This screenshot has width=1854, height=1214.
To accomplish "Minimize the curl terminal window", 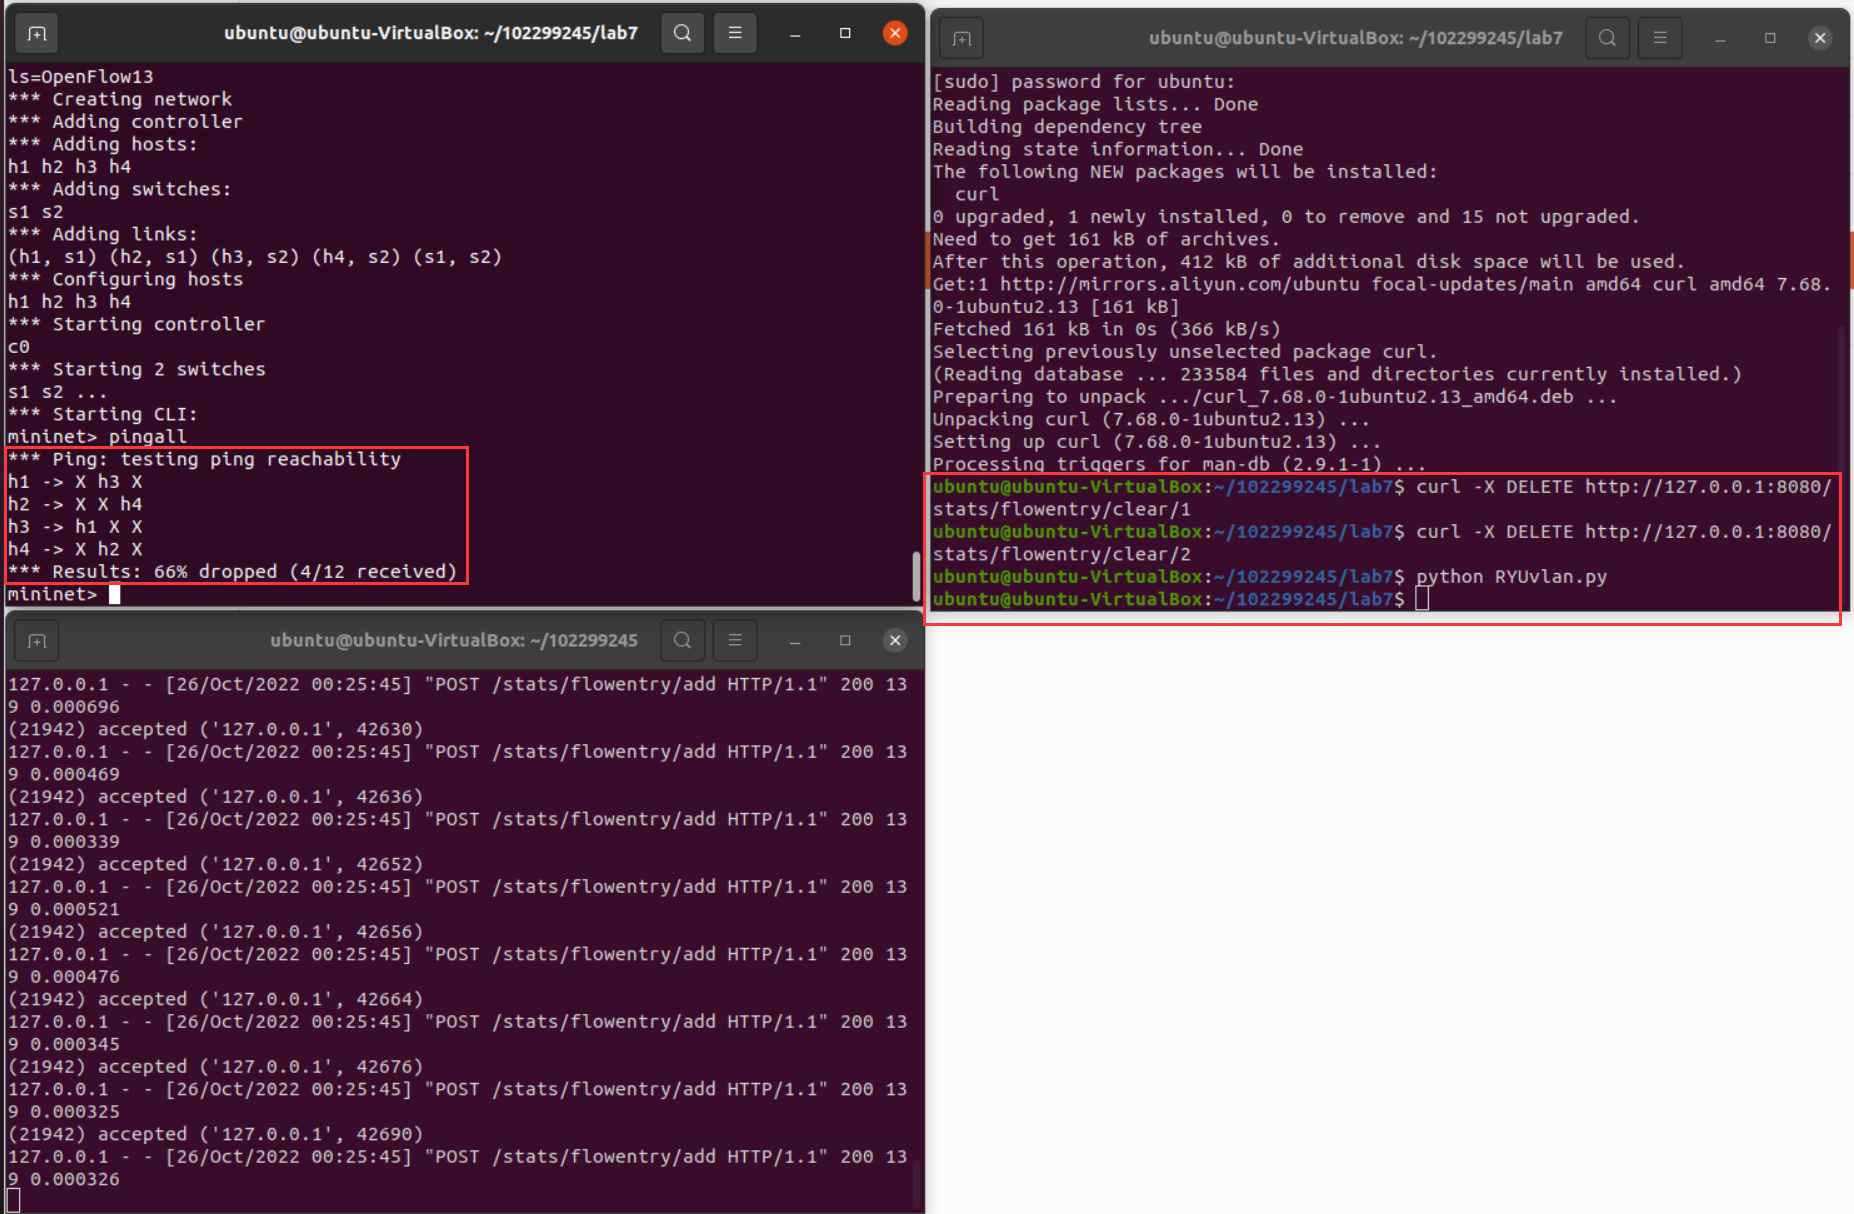I will coord(1720,38).
